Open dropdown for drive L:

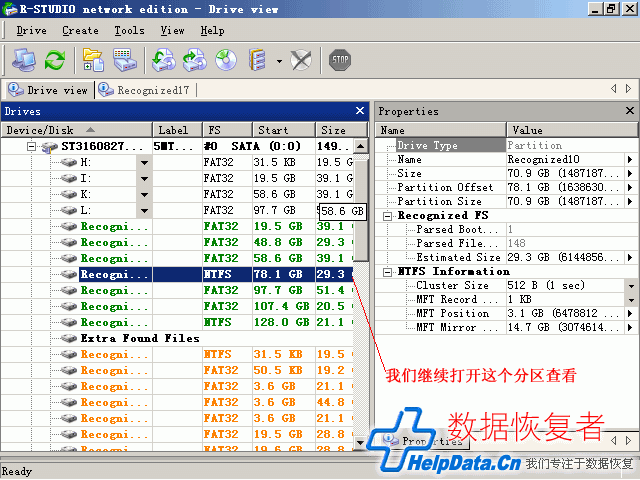(x=144, y=211)
